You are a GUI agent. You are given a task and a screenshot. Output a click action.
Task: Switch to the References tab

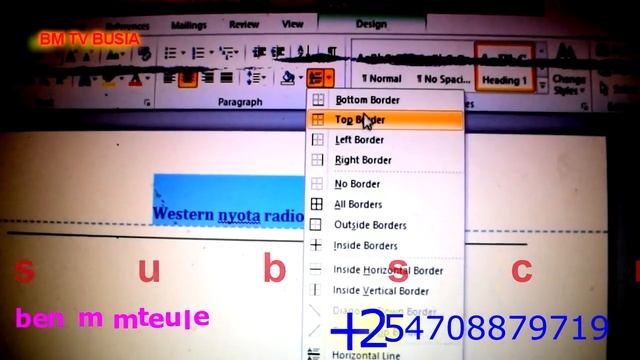(127, 27)
